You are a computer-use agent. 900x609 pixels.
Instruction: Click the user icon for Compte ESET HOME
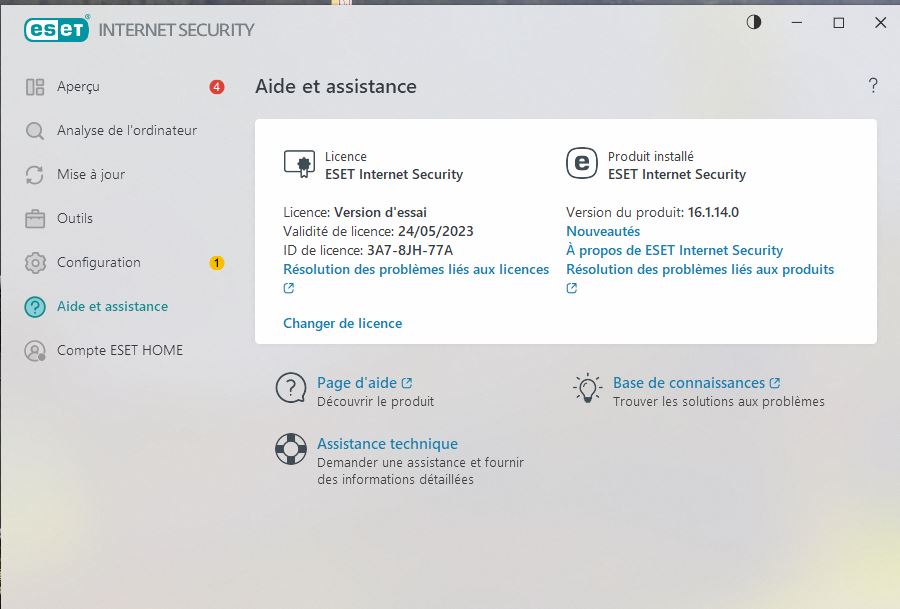click(35, 351)
